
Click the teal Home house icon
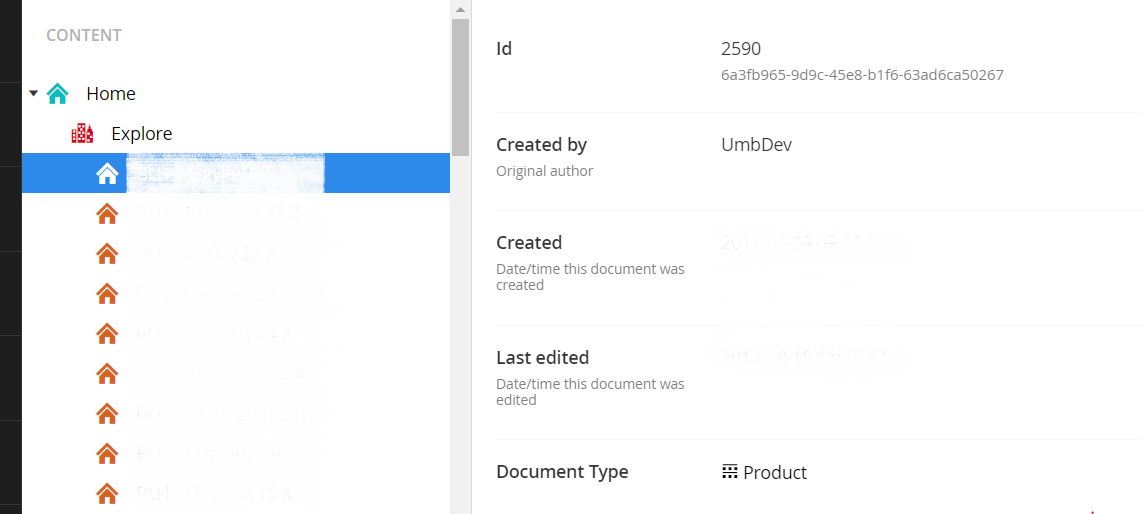pyautogui.click(x=58, y=93)
